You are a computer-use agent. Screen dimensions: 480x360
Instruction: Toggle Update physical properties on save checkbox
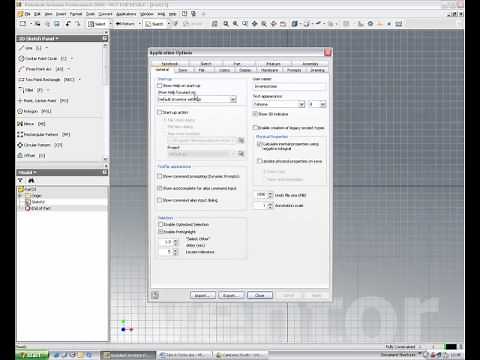[x=259, y=161]
